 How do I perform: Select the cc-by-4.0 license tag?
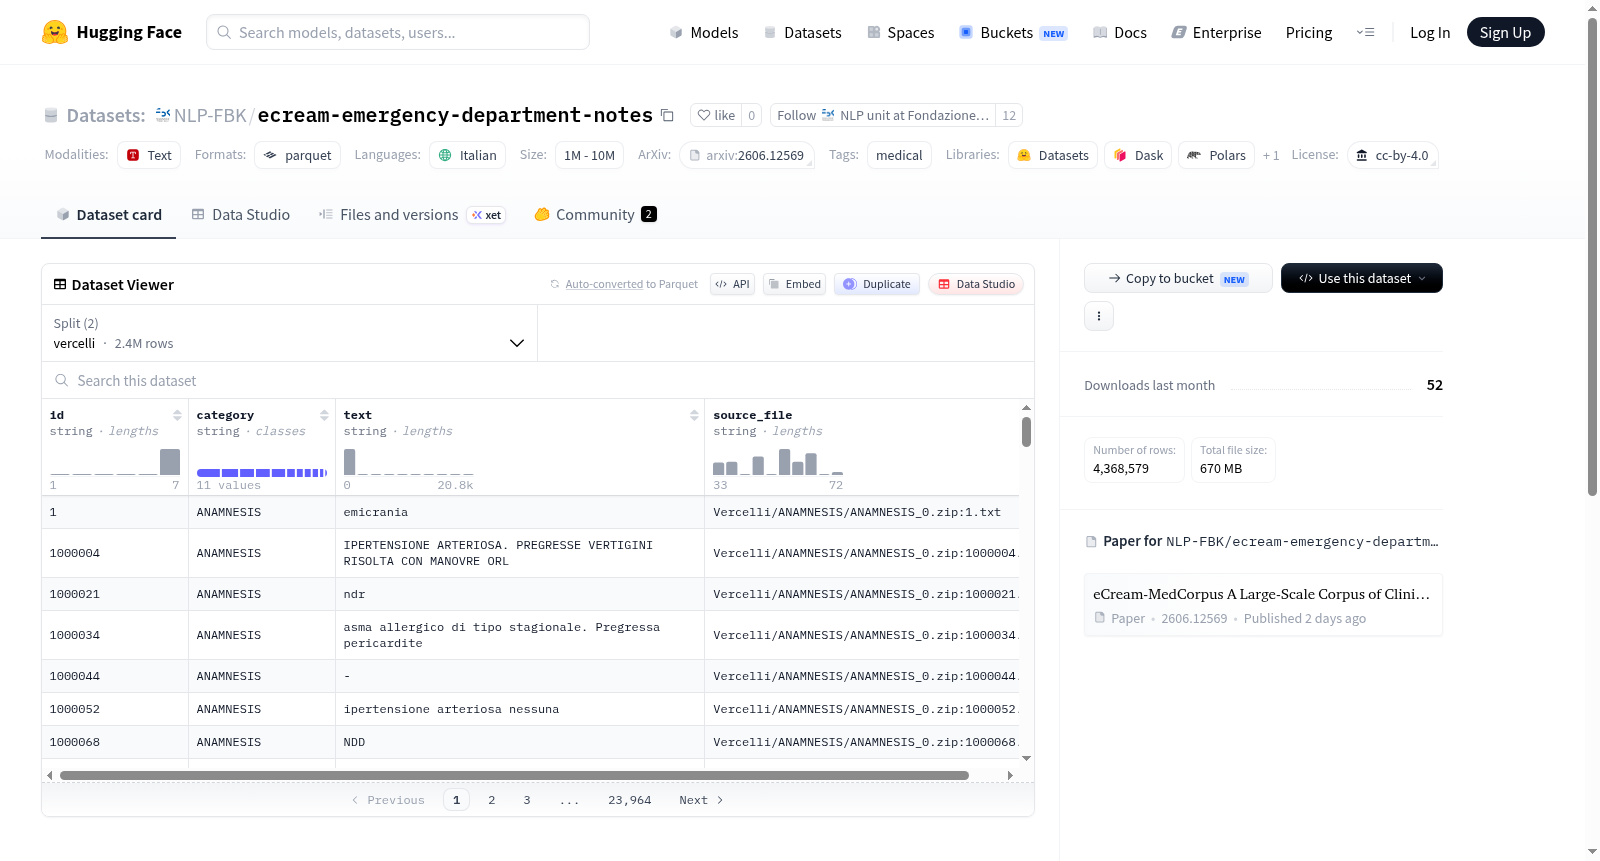pyautogui.click(x=1392, y=155)
